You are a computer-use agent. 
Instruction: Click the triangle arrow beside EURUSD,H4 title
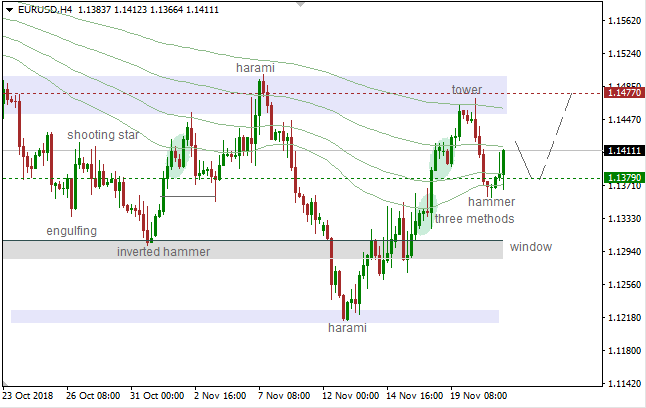click(x=9, y=9)
